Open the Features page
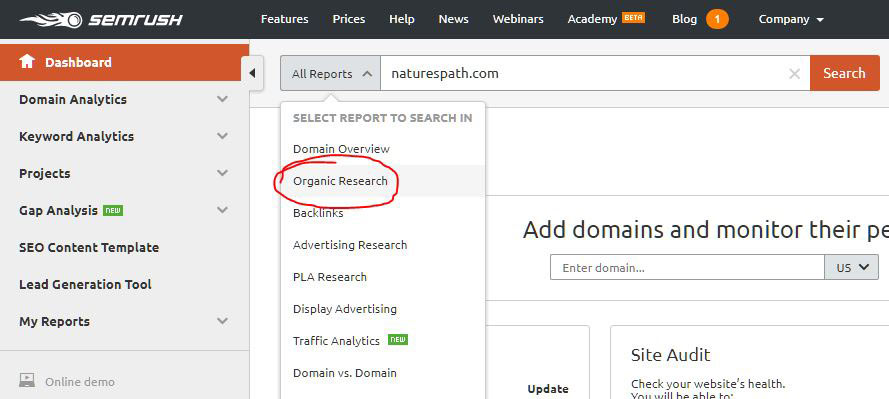This screenshot has width=889, height=399. point(285,19)
